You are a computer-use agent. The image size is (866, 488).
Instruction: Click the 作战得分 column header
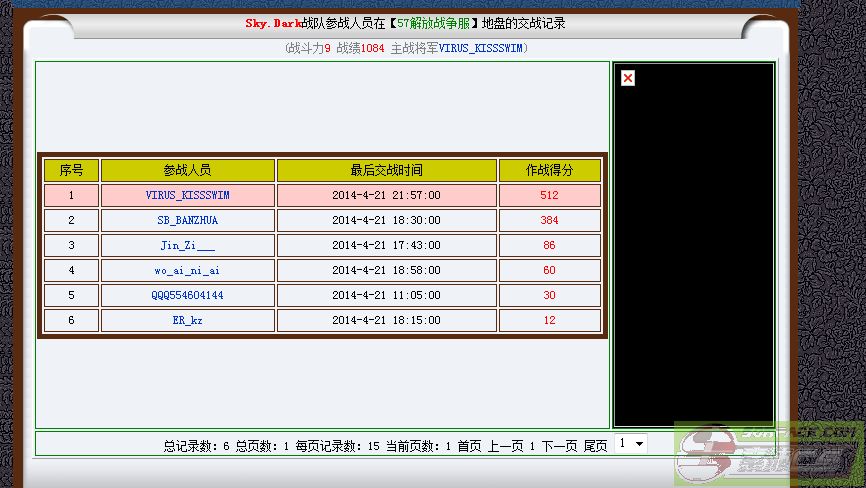pos(550,171)
